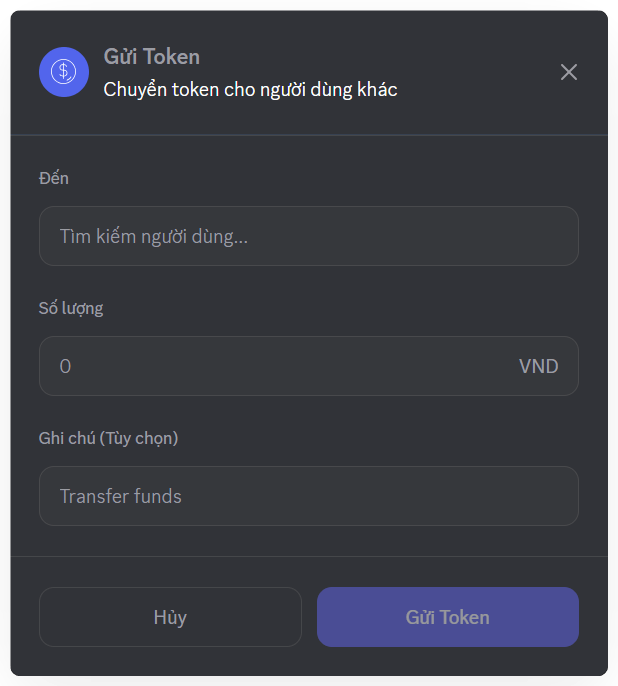618x686 pixels.
Task: Click the Đến field label
Action: pos(54,178)
